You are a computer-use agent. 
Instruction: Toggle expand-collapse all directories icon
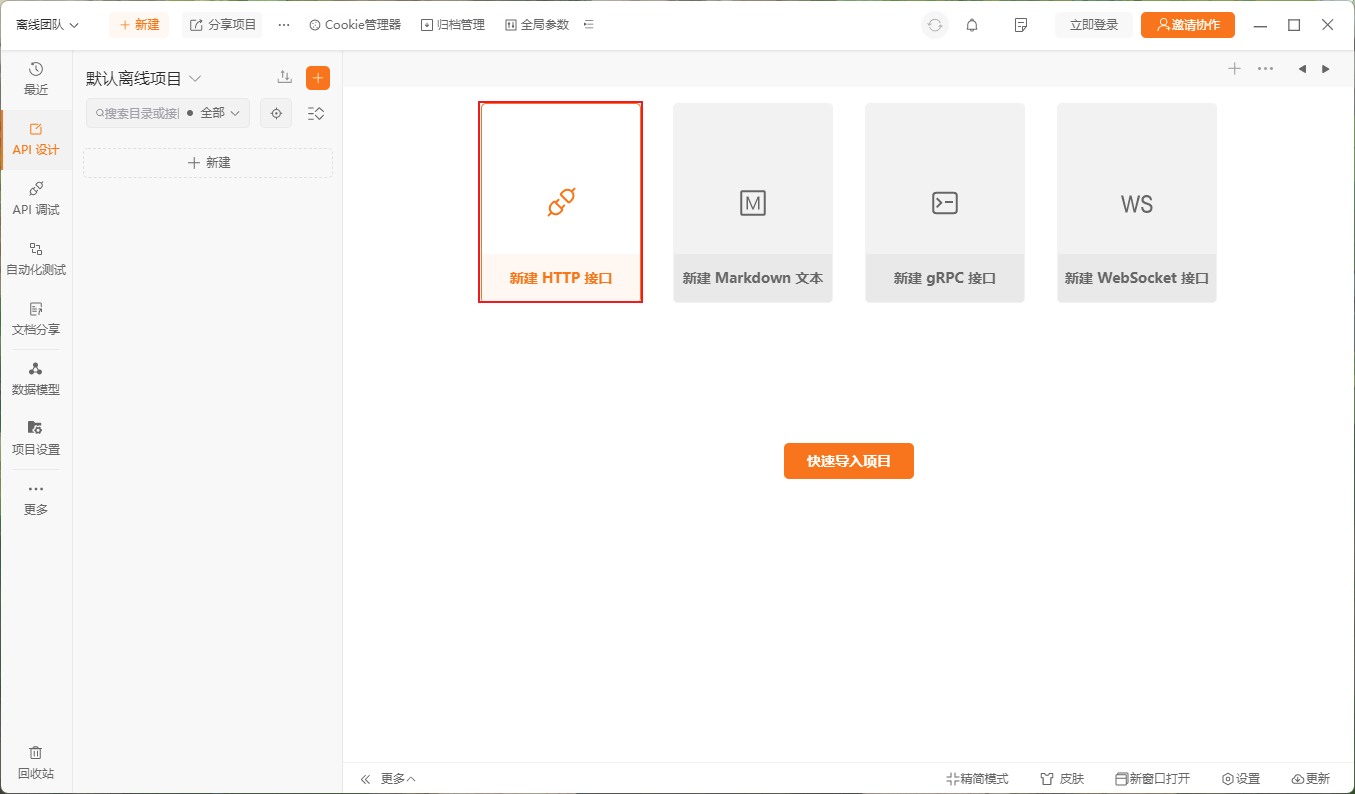(316, 113)
